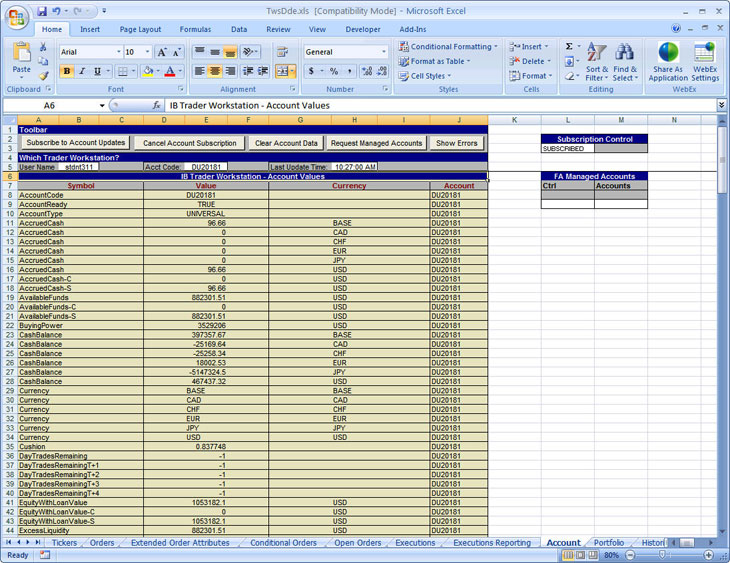
Task: Click Request Managed Accounts button
Action: point(376,143)
